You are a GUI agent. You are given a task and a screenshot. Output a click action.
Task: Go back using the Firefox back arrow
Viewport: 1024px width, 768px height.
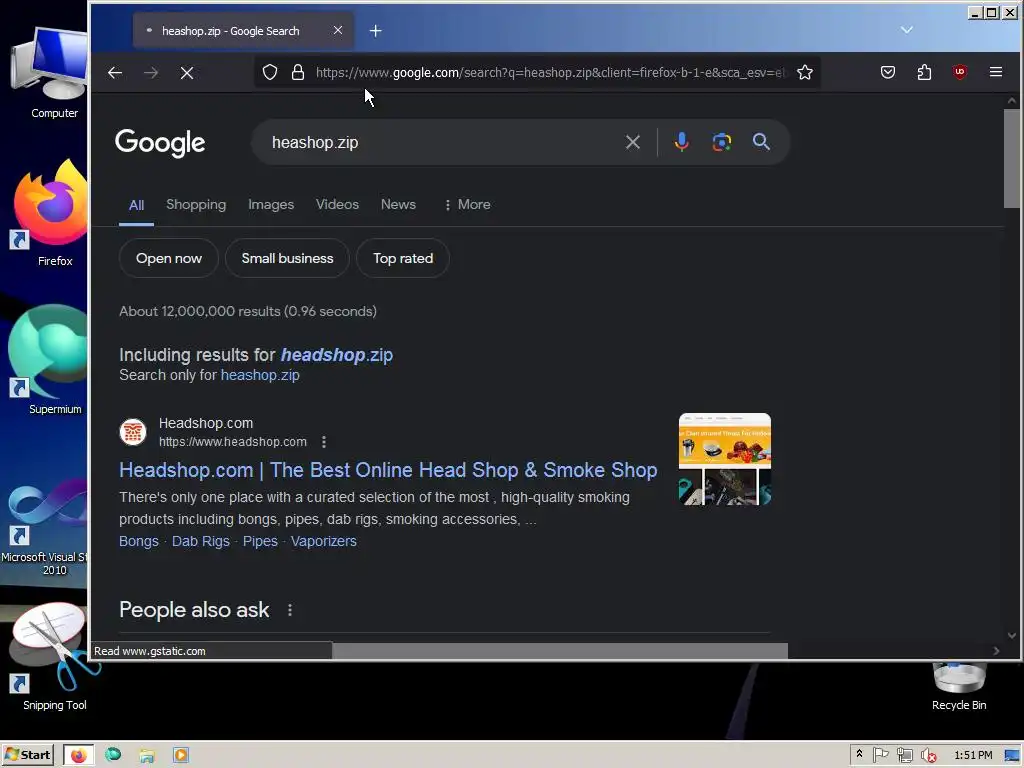(x=115, y=72)
